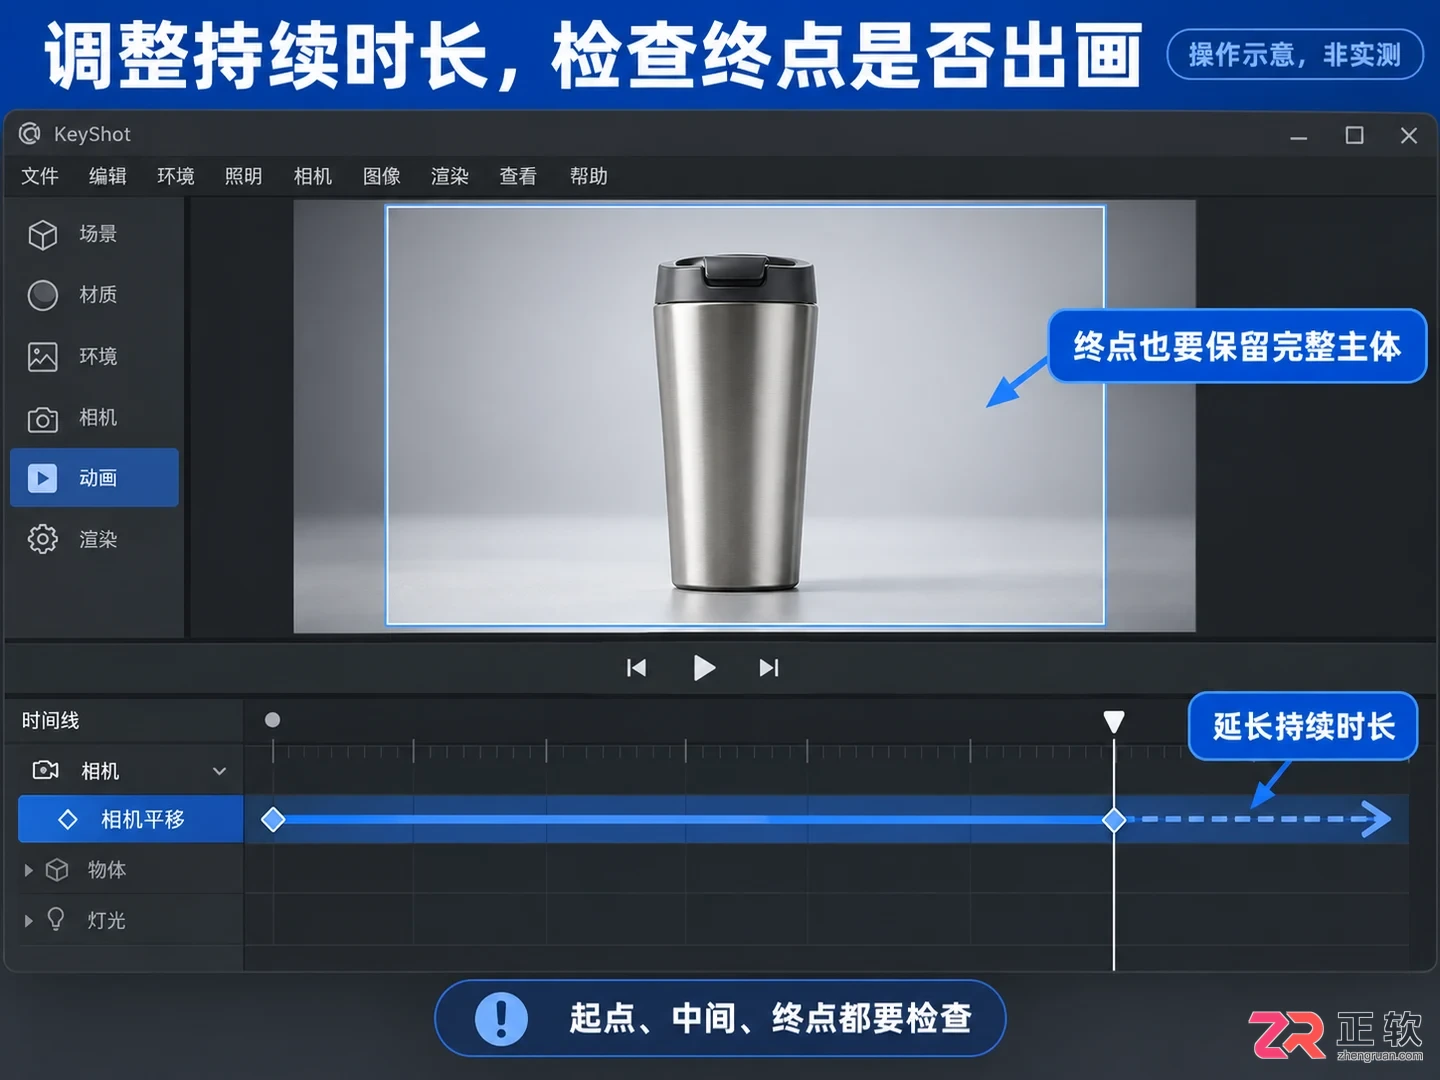
Task: Open the 帮助 menu
Action: tap(589, 176)
